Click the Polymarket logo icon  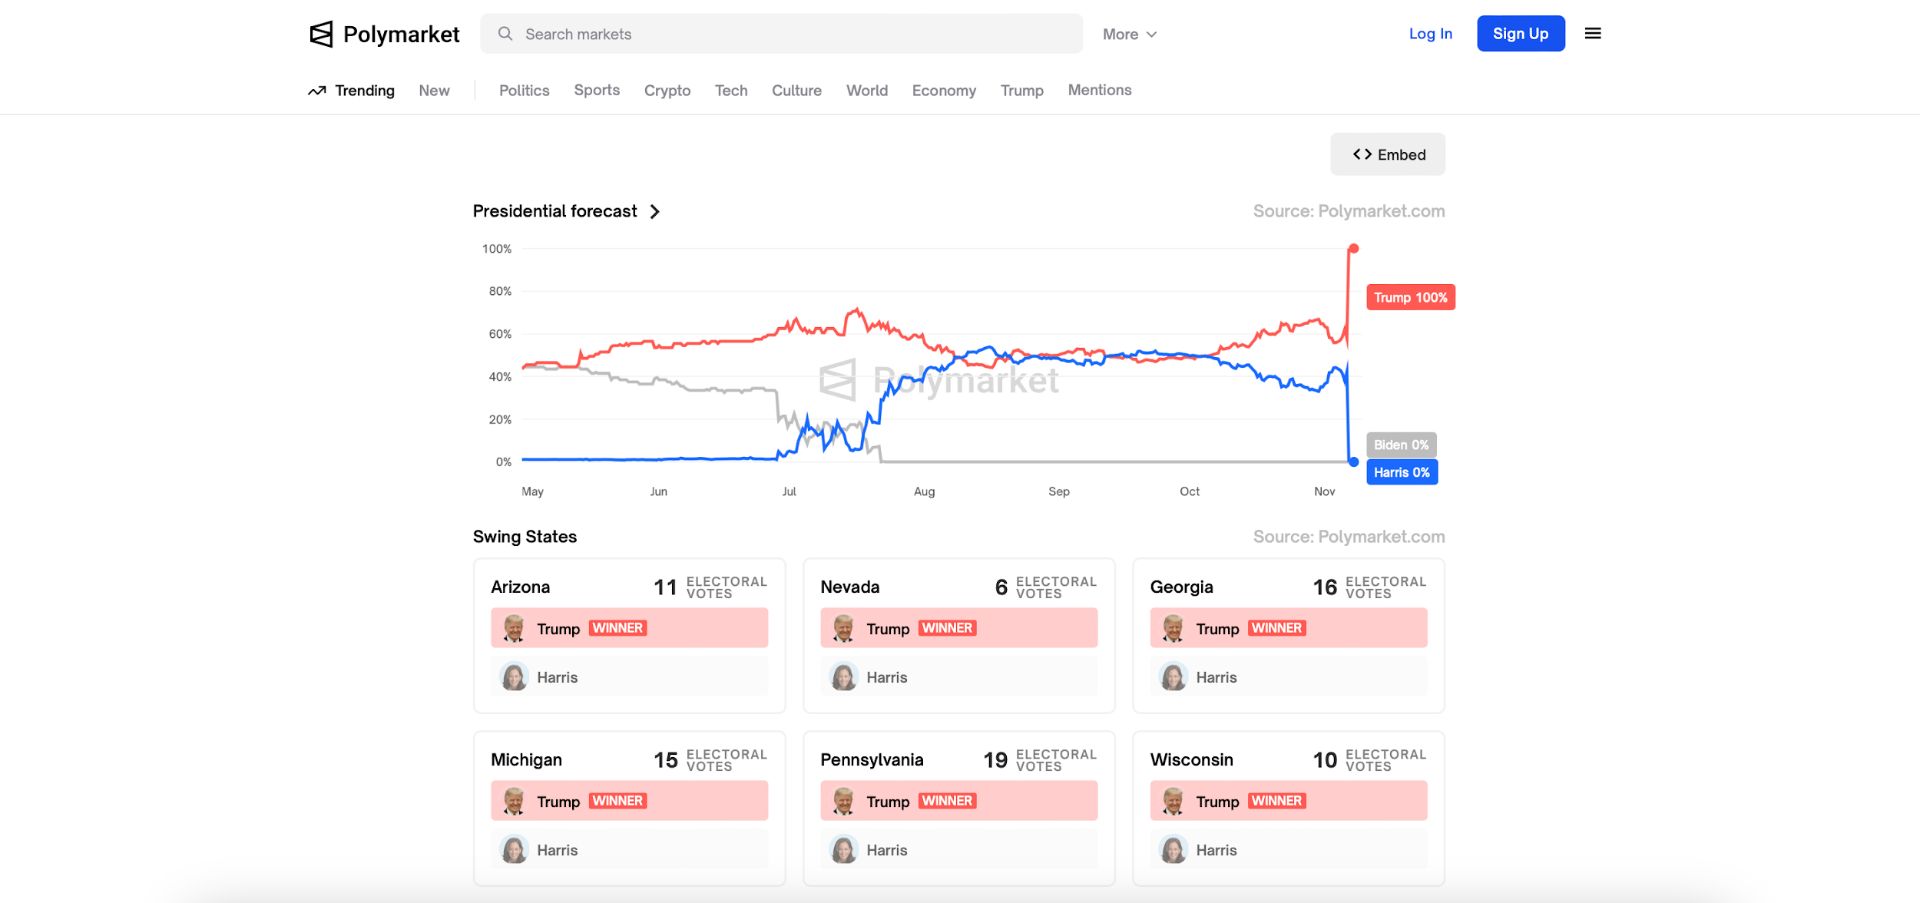click(321, 34)
